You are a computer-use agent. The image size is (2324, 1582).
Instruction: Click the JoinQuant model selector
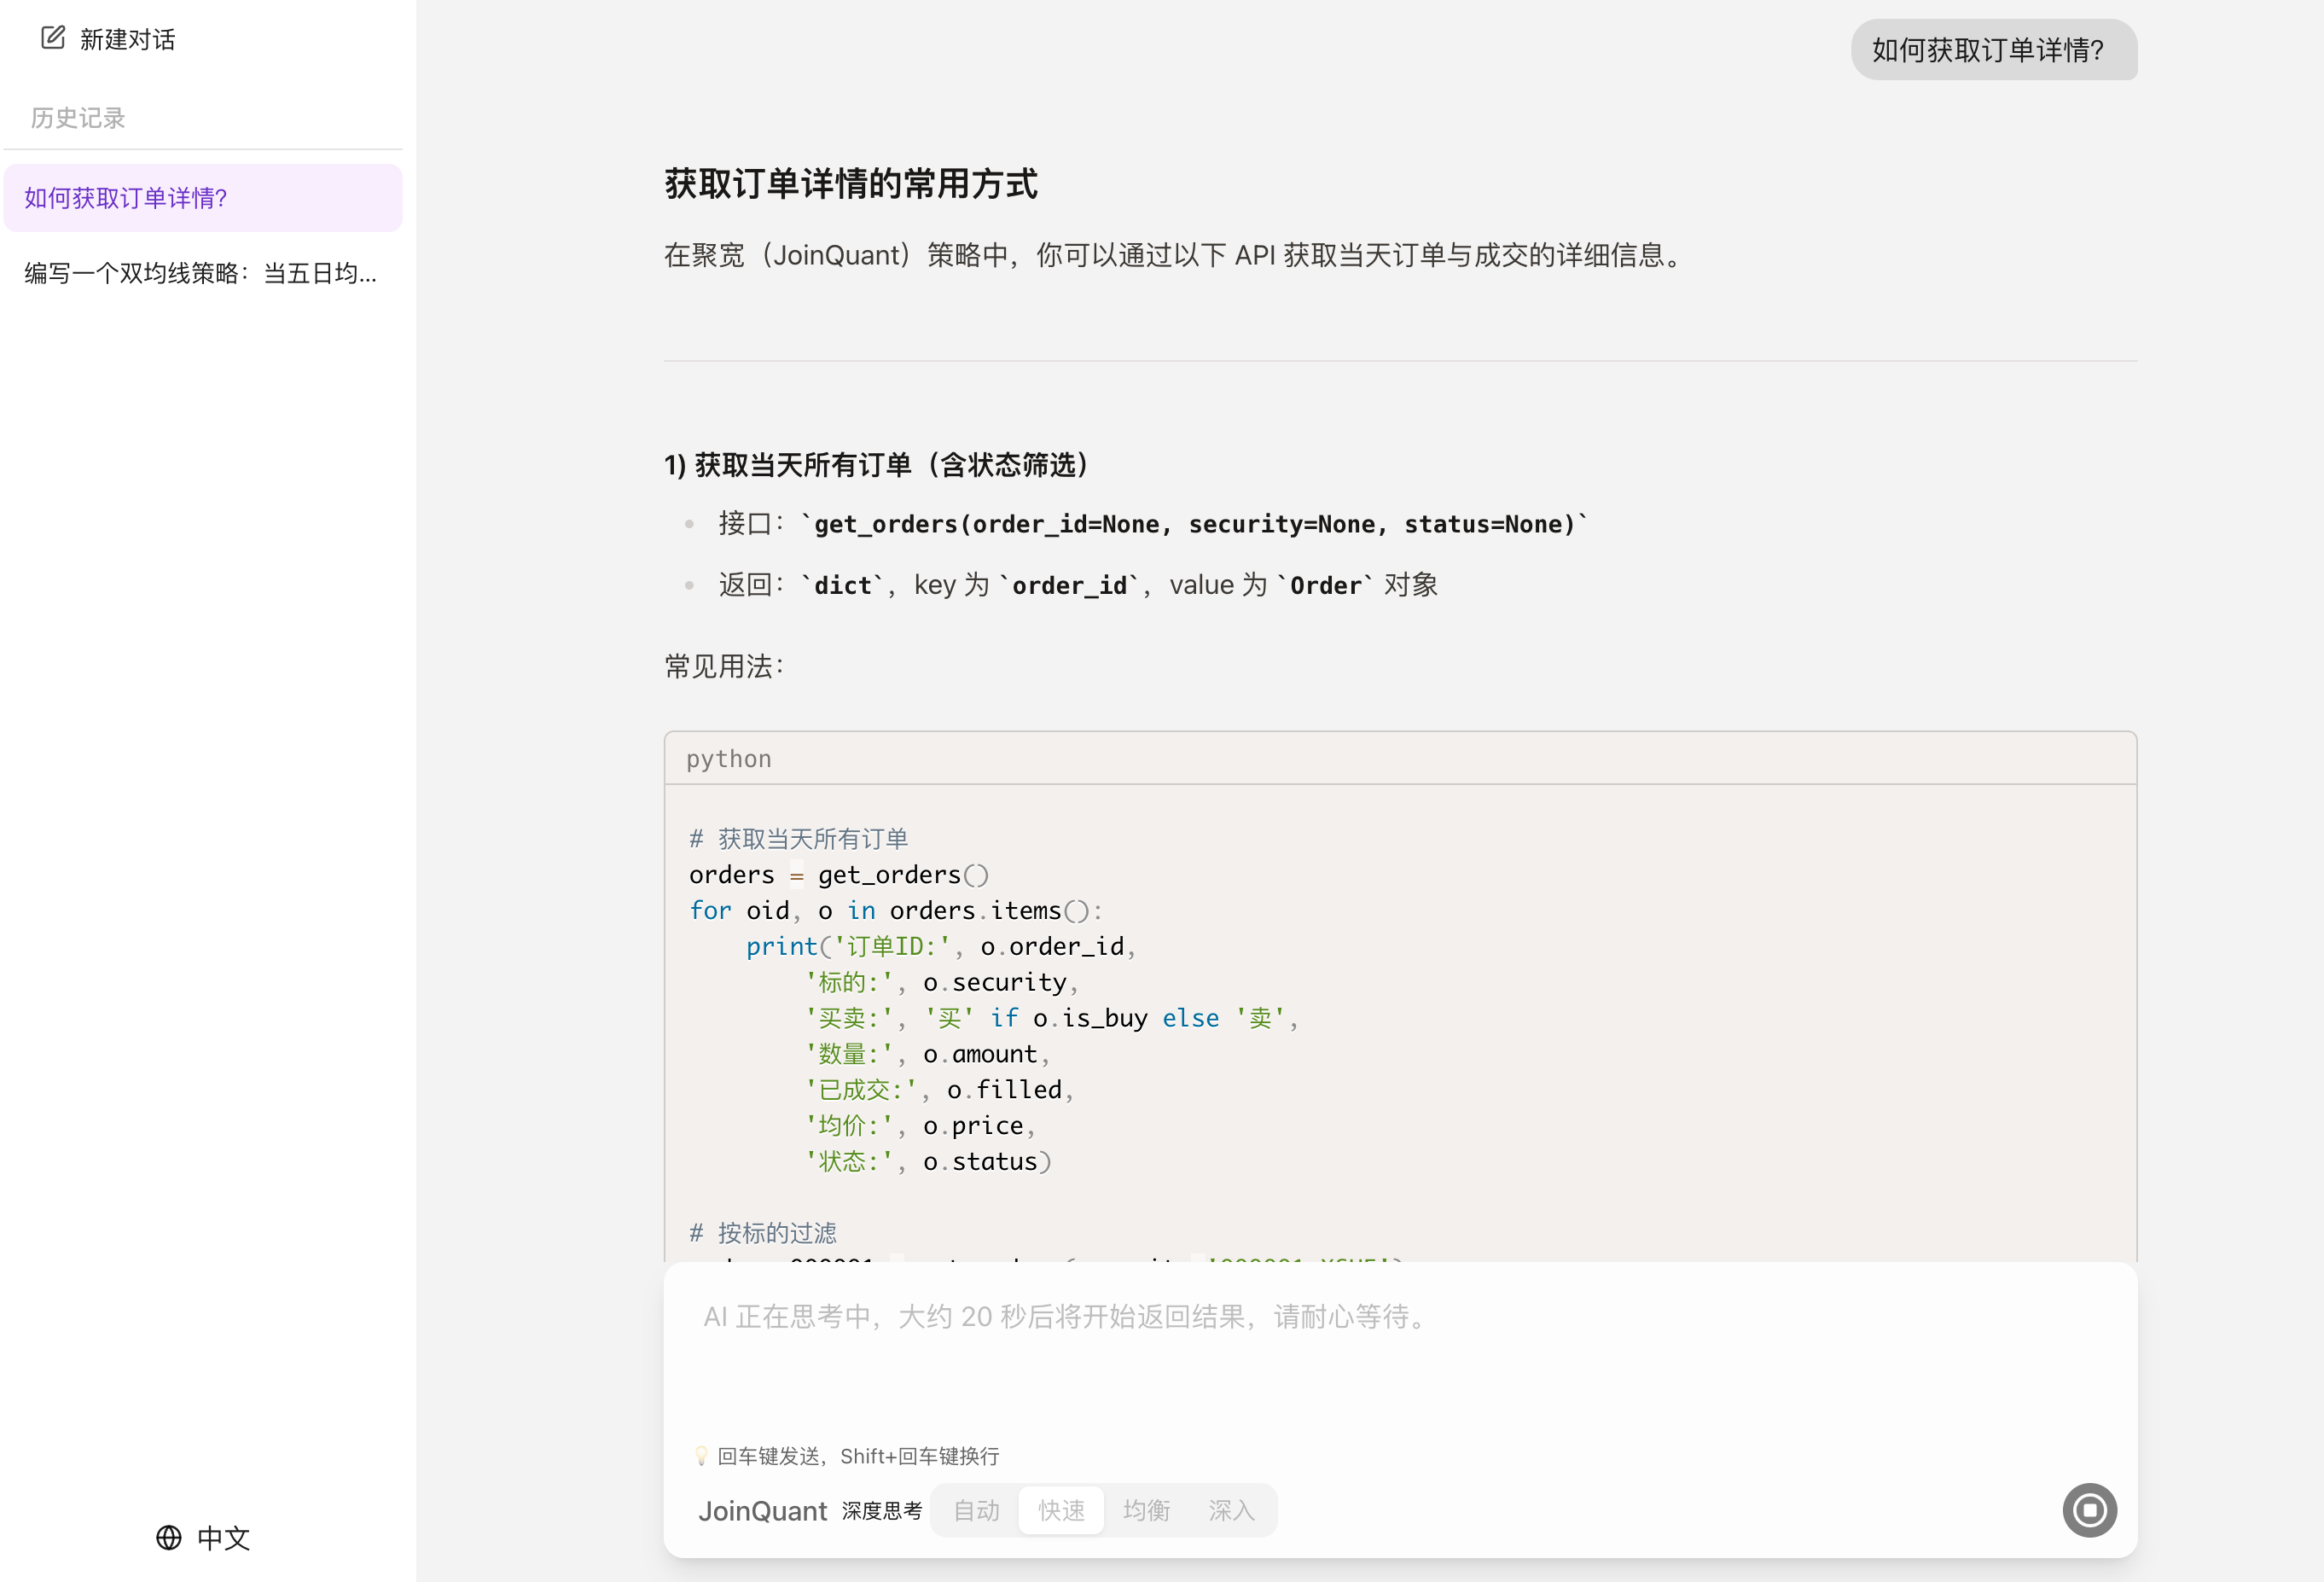click(762, 1510)
